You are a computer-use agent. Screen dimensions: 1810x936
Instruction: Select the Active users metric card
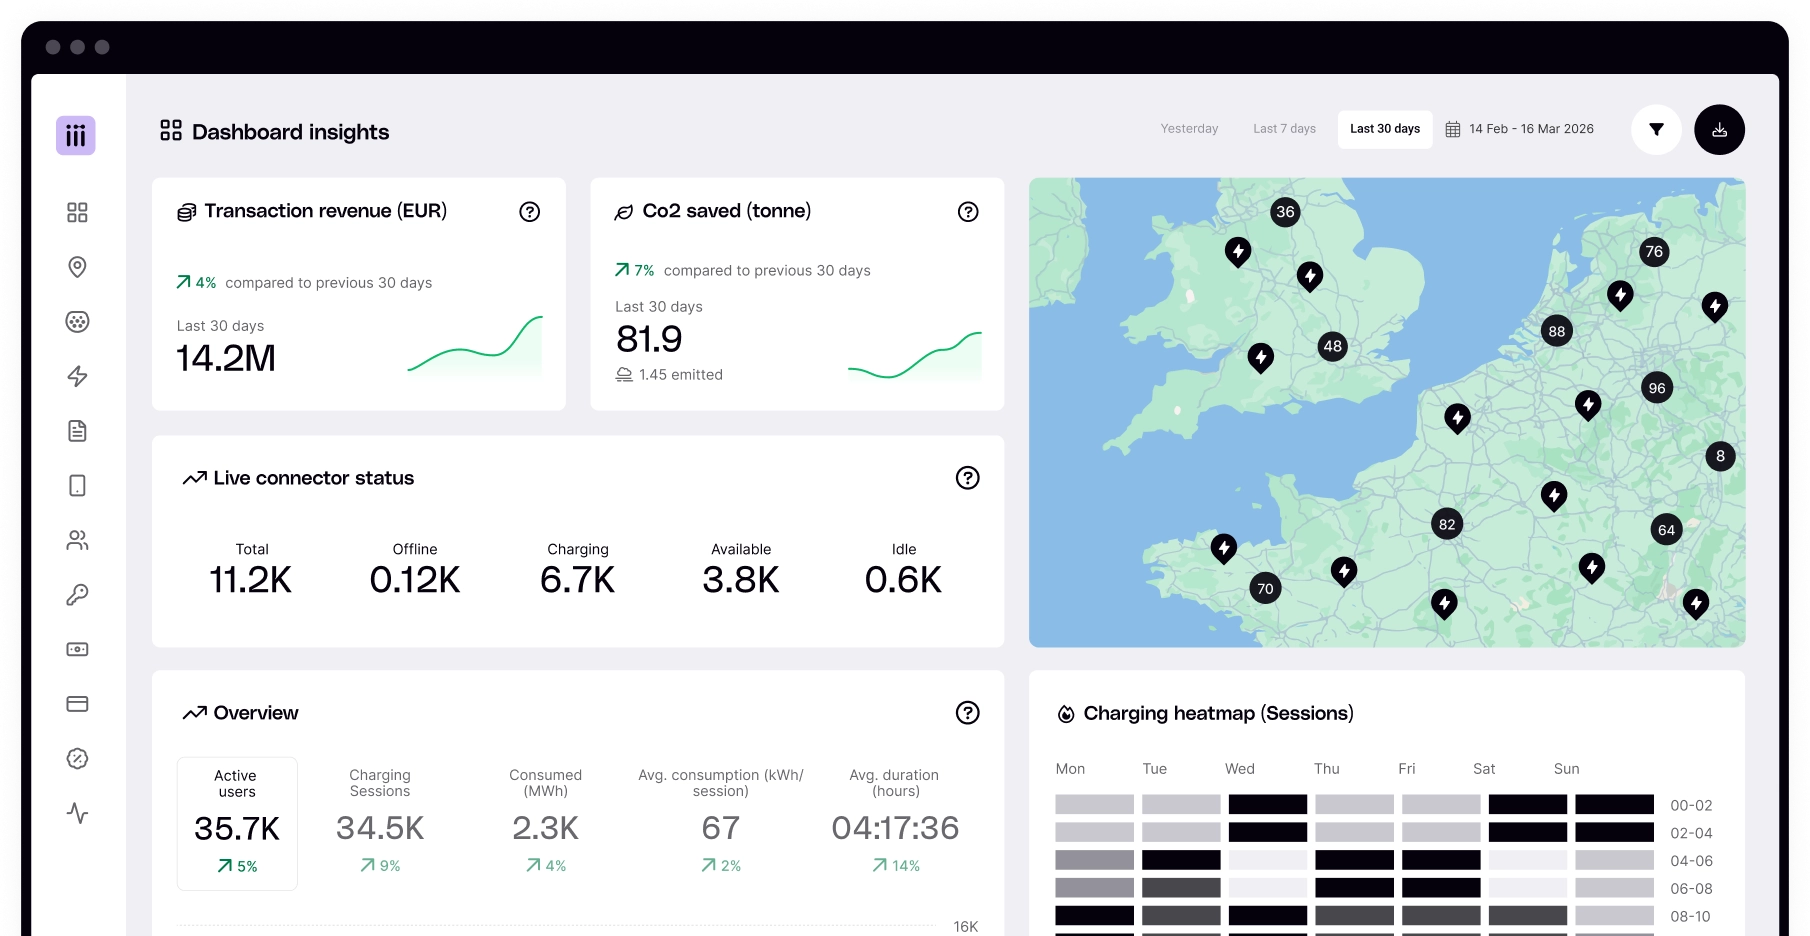237,823
